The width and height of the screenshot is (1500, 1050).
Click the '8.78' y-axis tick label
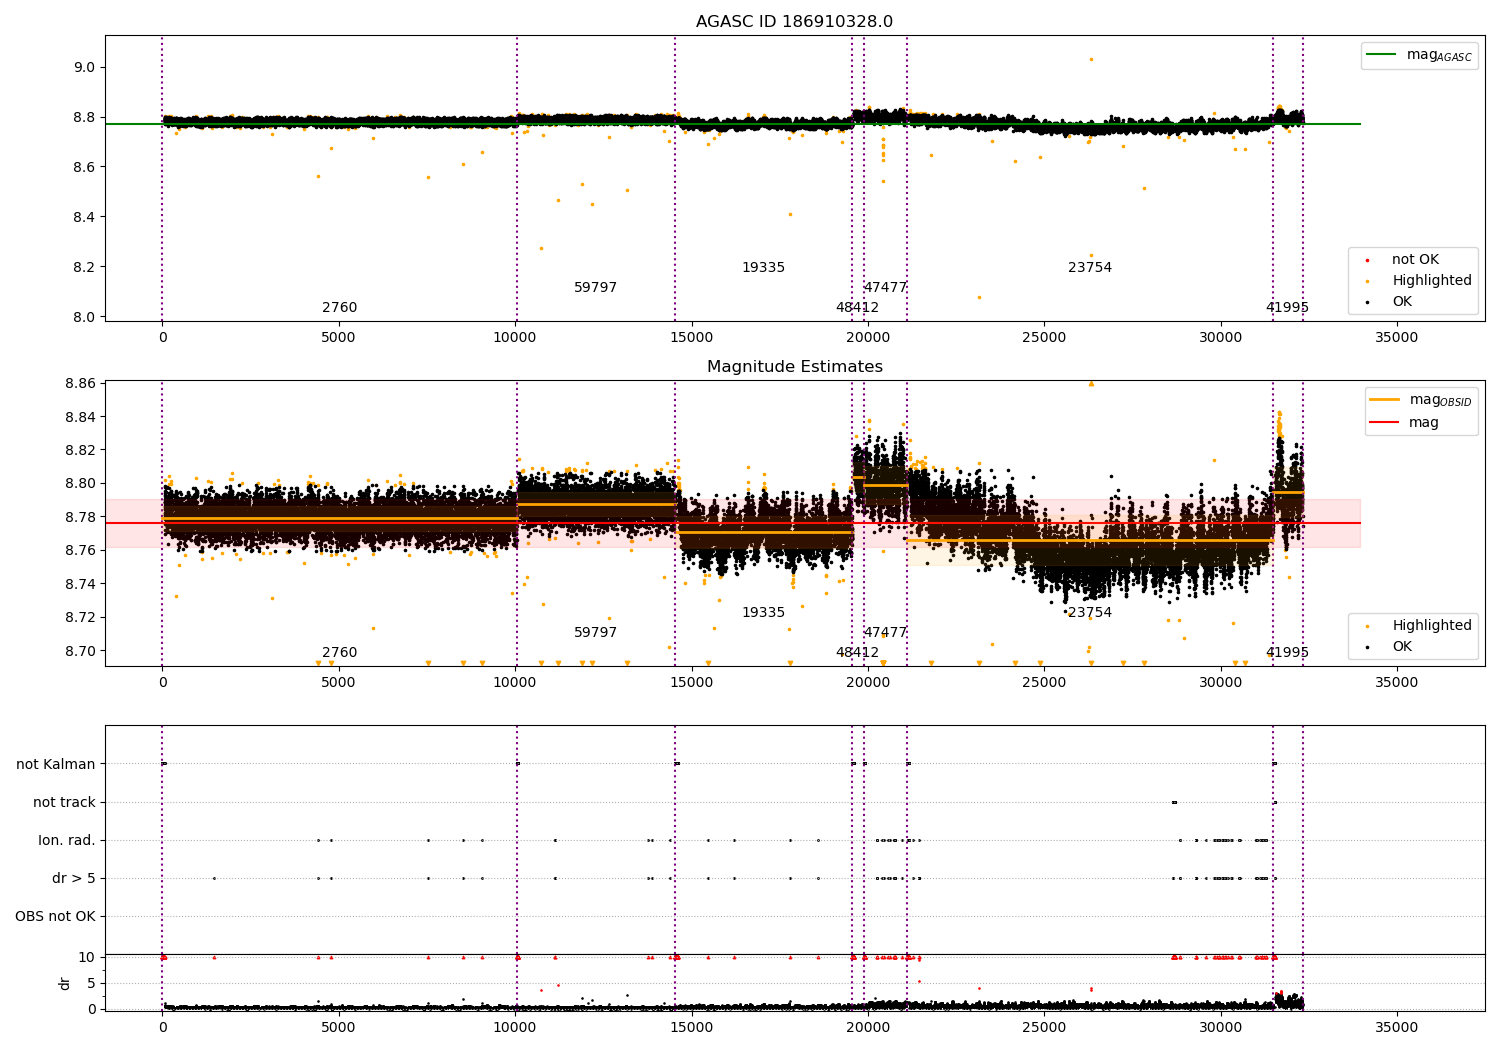[79, 518]
